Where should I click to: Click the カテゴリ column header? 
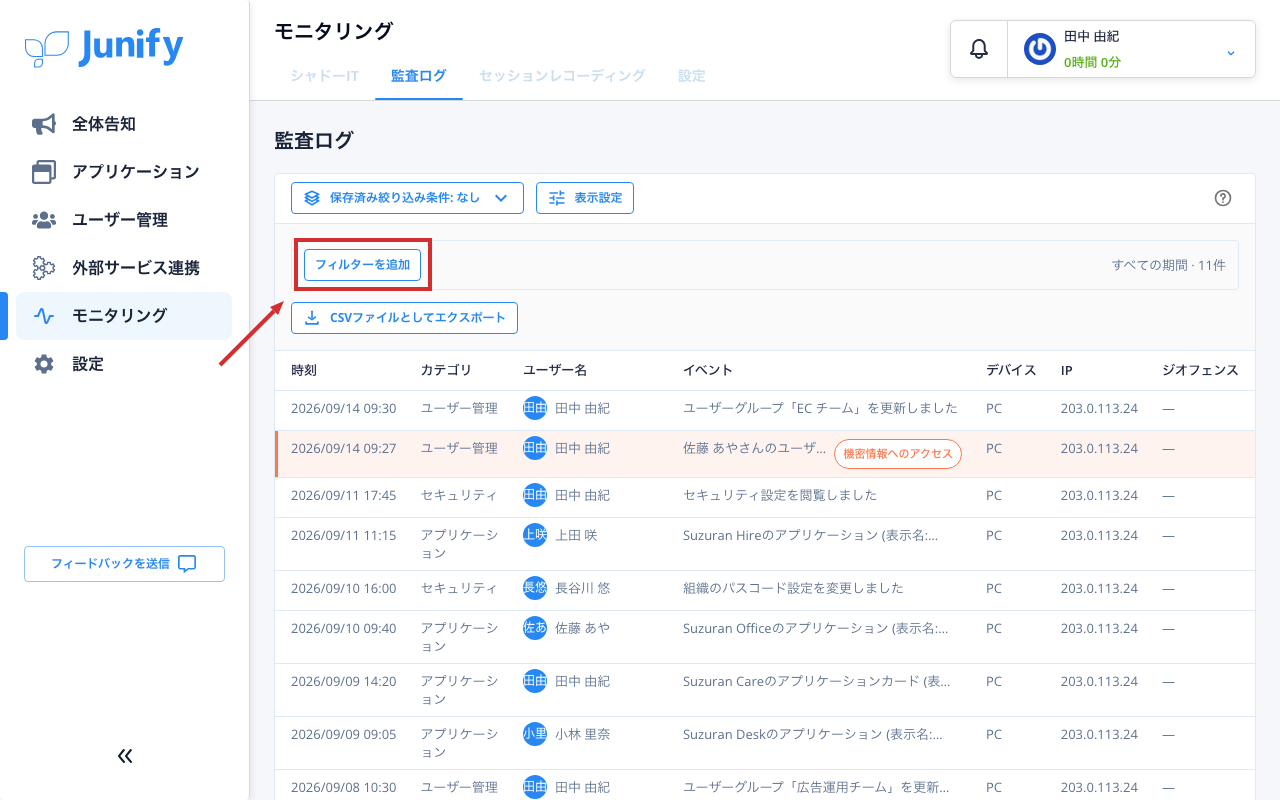pos(446,370)
